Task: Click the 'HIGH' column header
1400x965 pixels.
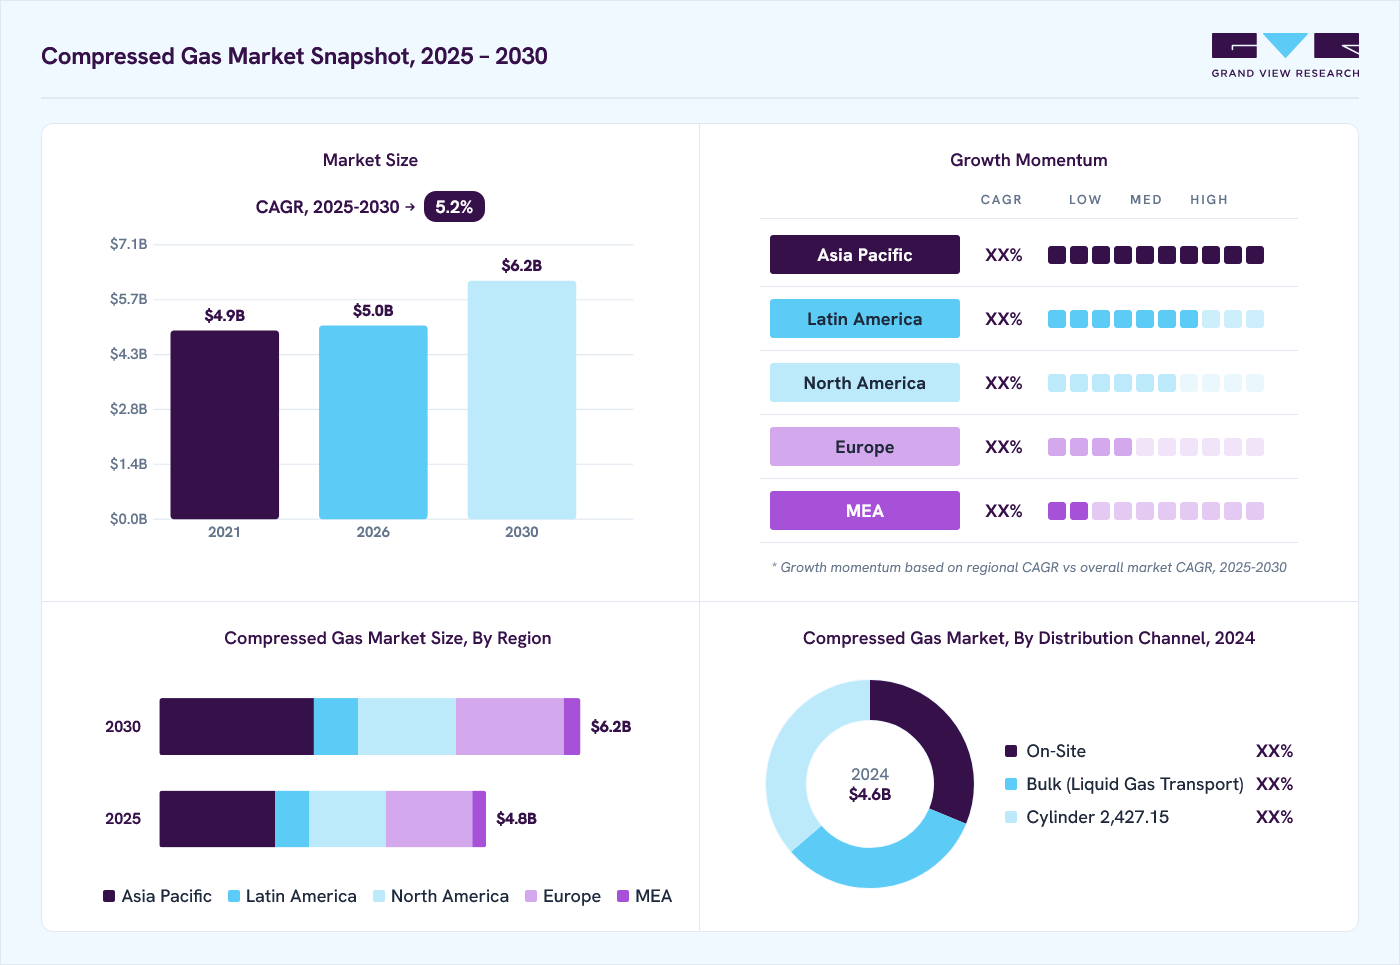Action: pyautogui.click(x=1209, y=200)
